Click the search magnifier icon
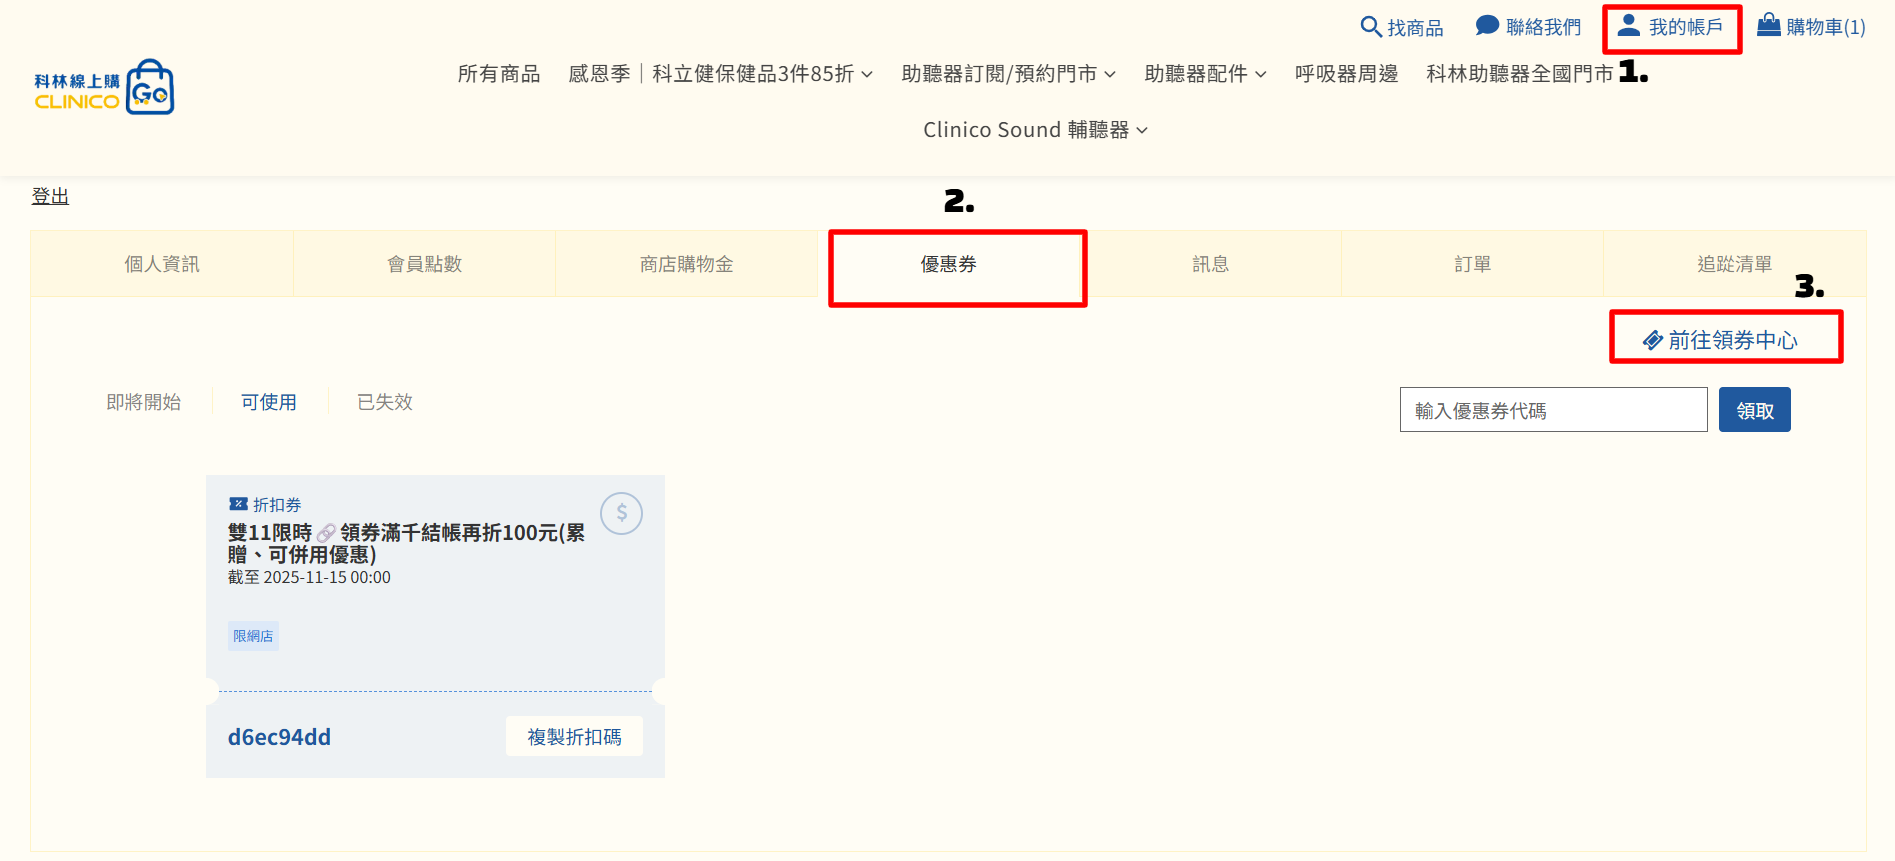 pyautogui.click(x=1371, y=27)
